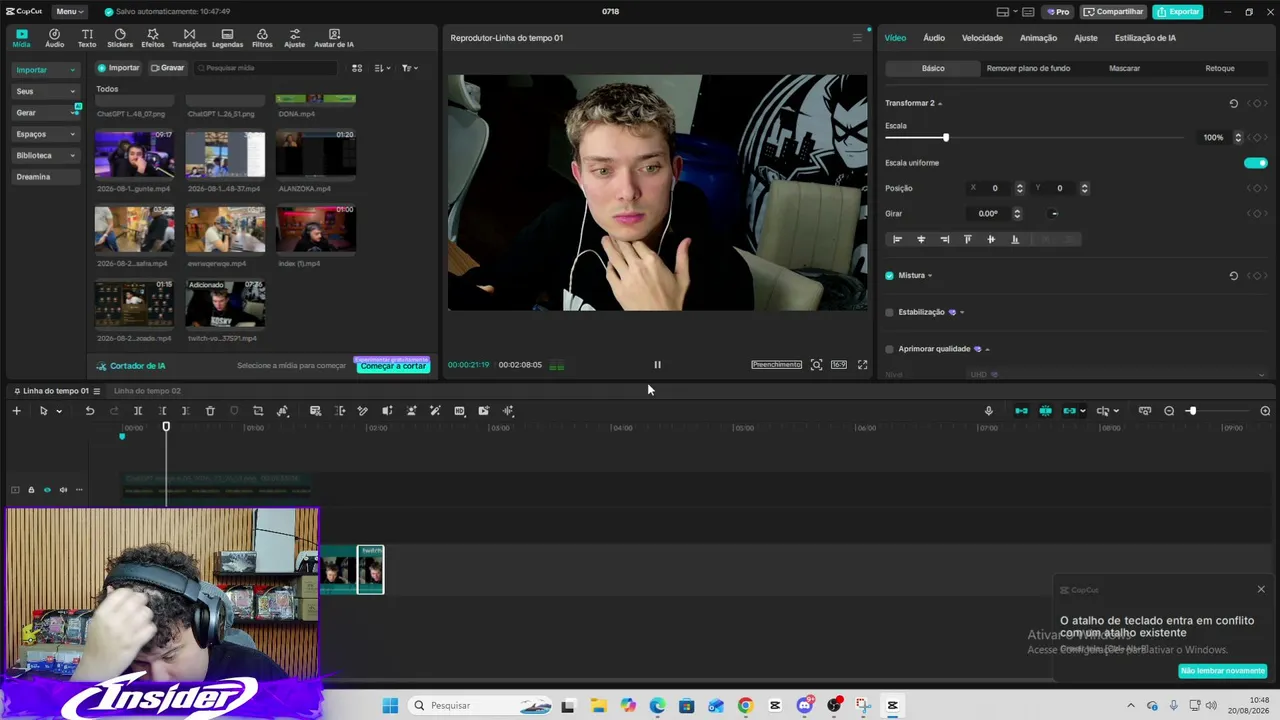Click the preview zoom scan icon in player
The image size is (1280, 720).
(x=817, y=365)
